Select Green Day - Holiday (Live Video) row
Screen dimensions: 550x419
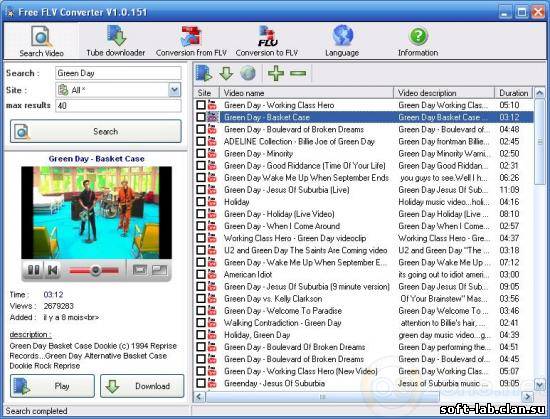[x=364, y=214]
